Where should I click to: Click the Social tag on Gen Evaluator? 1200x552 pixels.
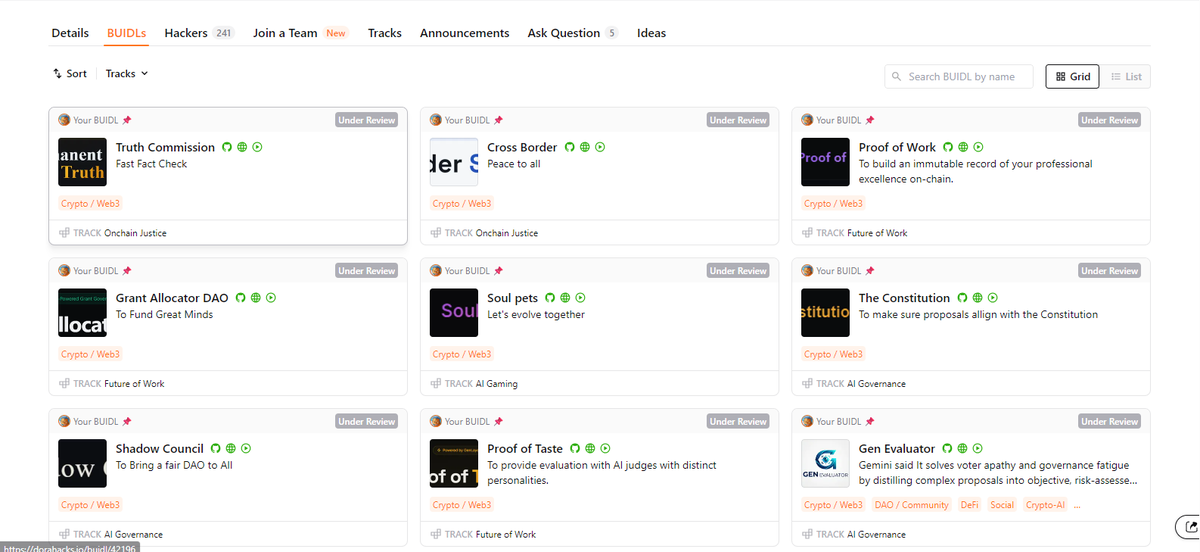tap(1002, 505)
